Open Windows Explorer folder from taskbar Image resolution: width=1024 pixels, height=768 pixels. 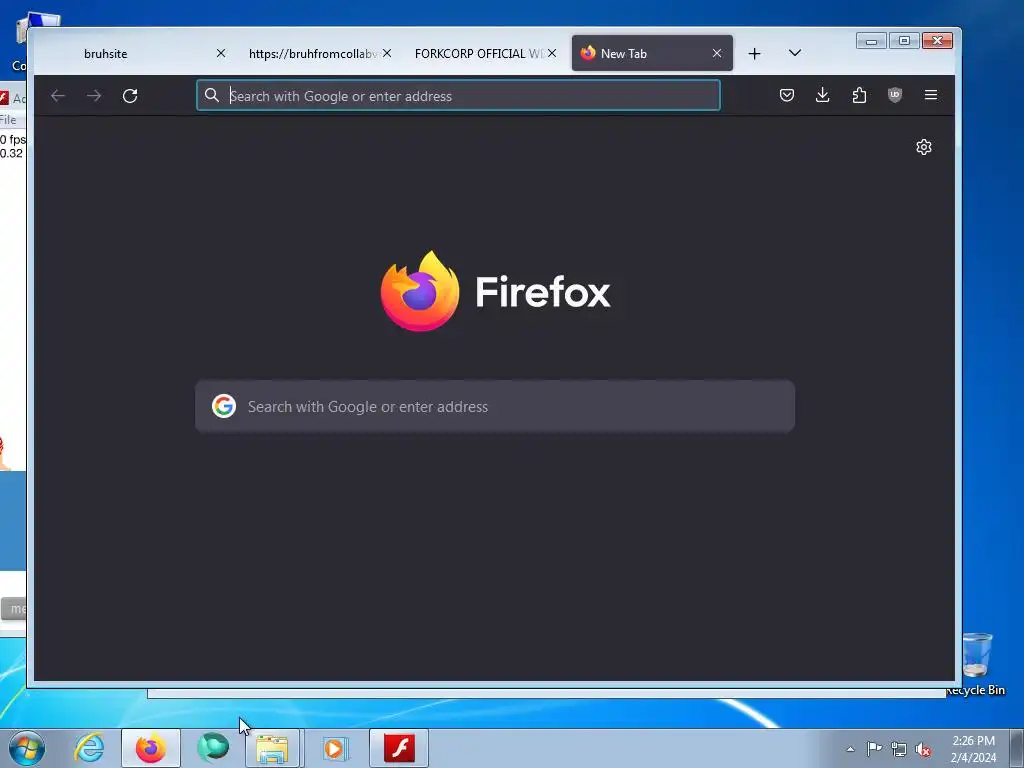(273, 748)
